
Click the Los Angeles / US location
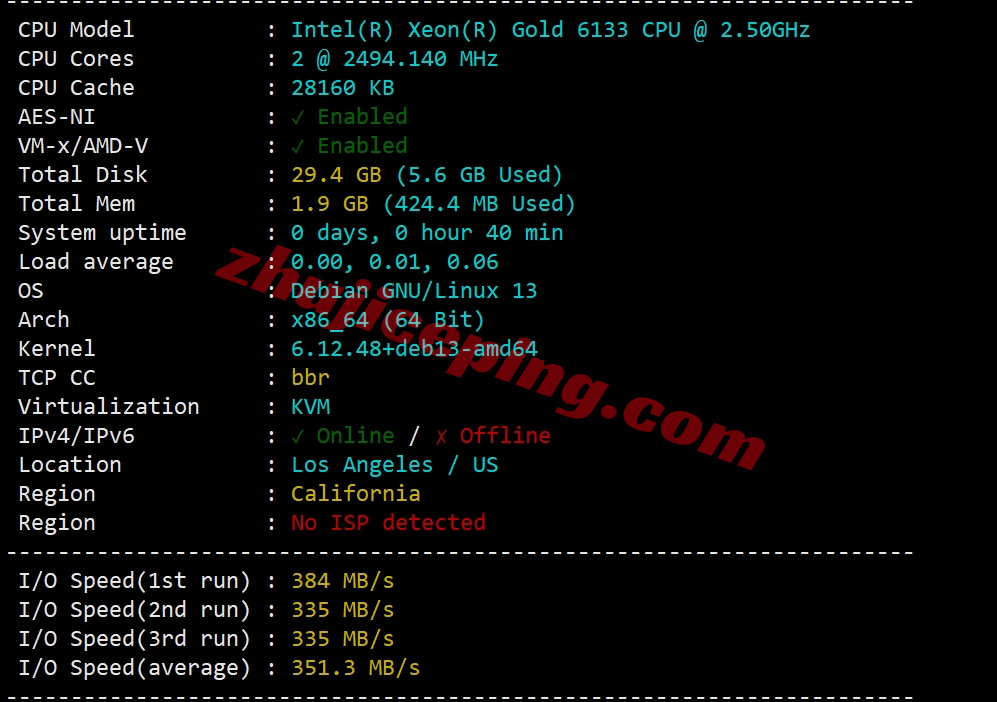pos(395,465)
